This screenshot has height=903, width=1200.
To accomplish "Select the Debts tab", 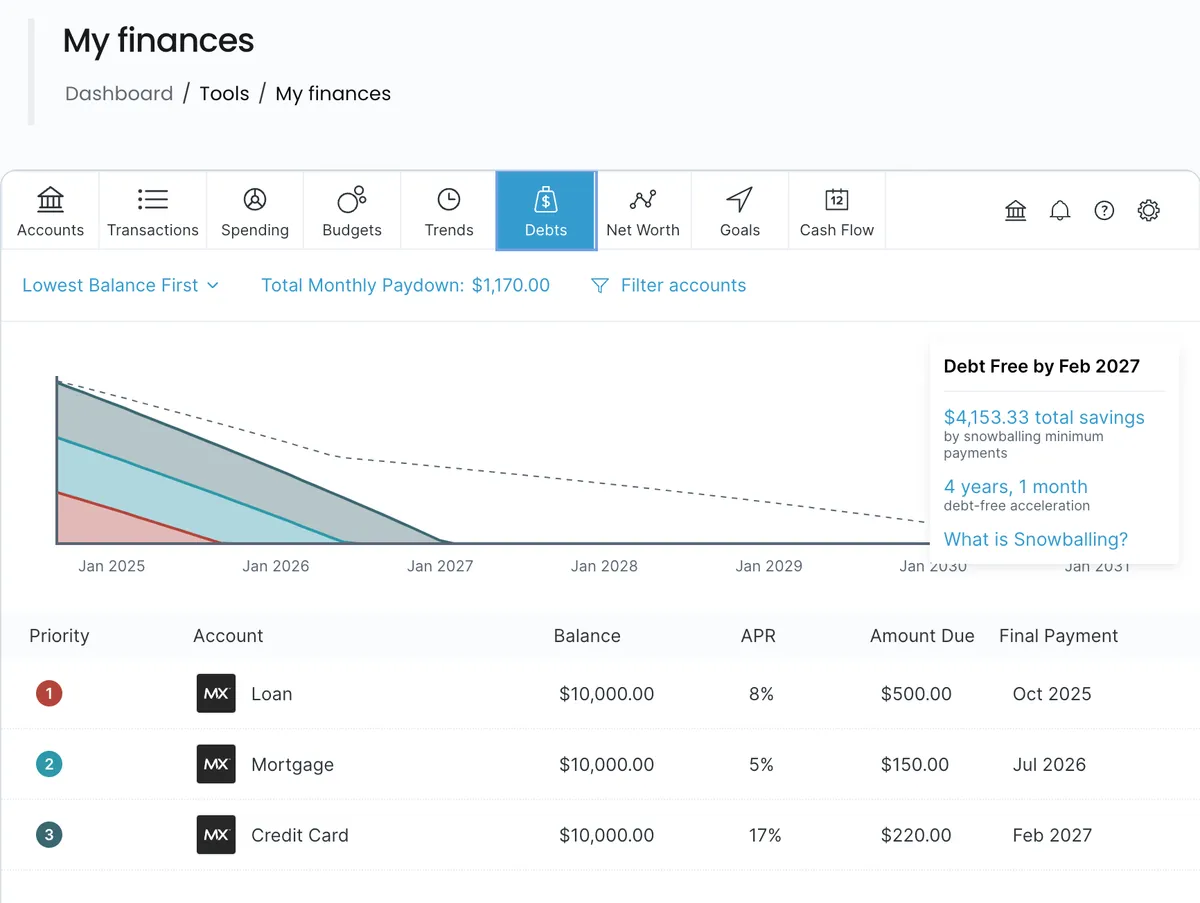I will [545, 210].
